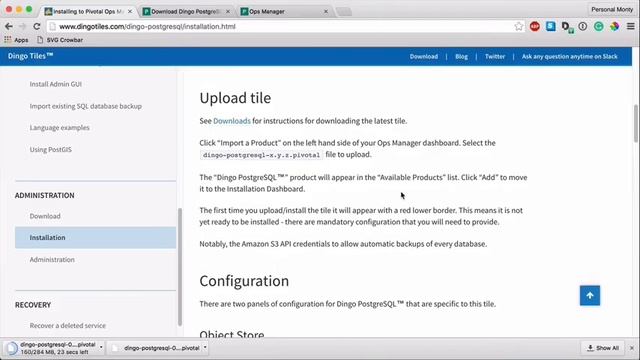Screen dimensions: 640x360
Task: Click the forward navigation arrow
Action: coord(22,27)
